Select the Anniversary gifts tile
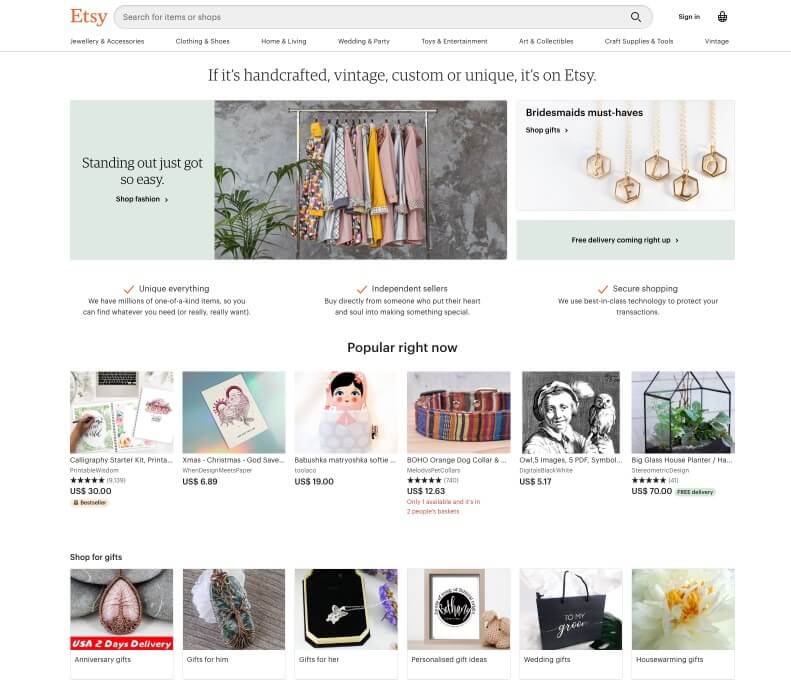Screen dimensions: 791x692 [x=122, y=624]
